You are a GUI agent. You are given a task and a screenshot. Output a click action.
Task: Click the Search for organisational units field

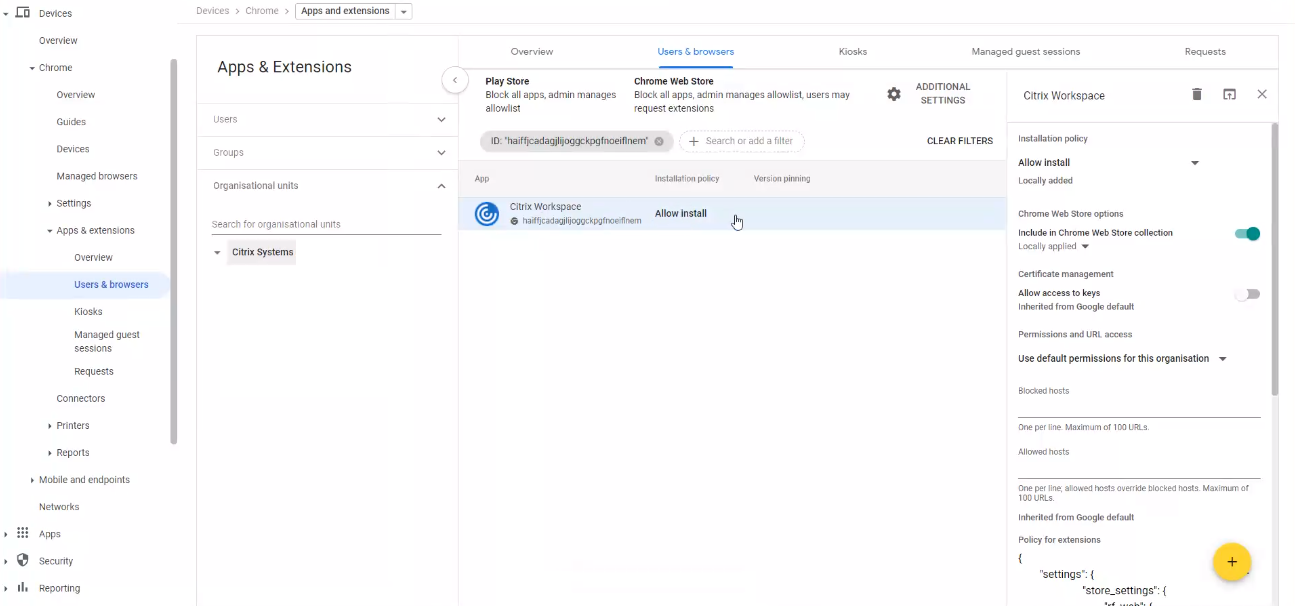(326, 225)
